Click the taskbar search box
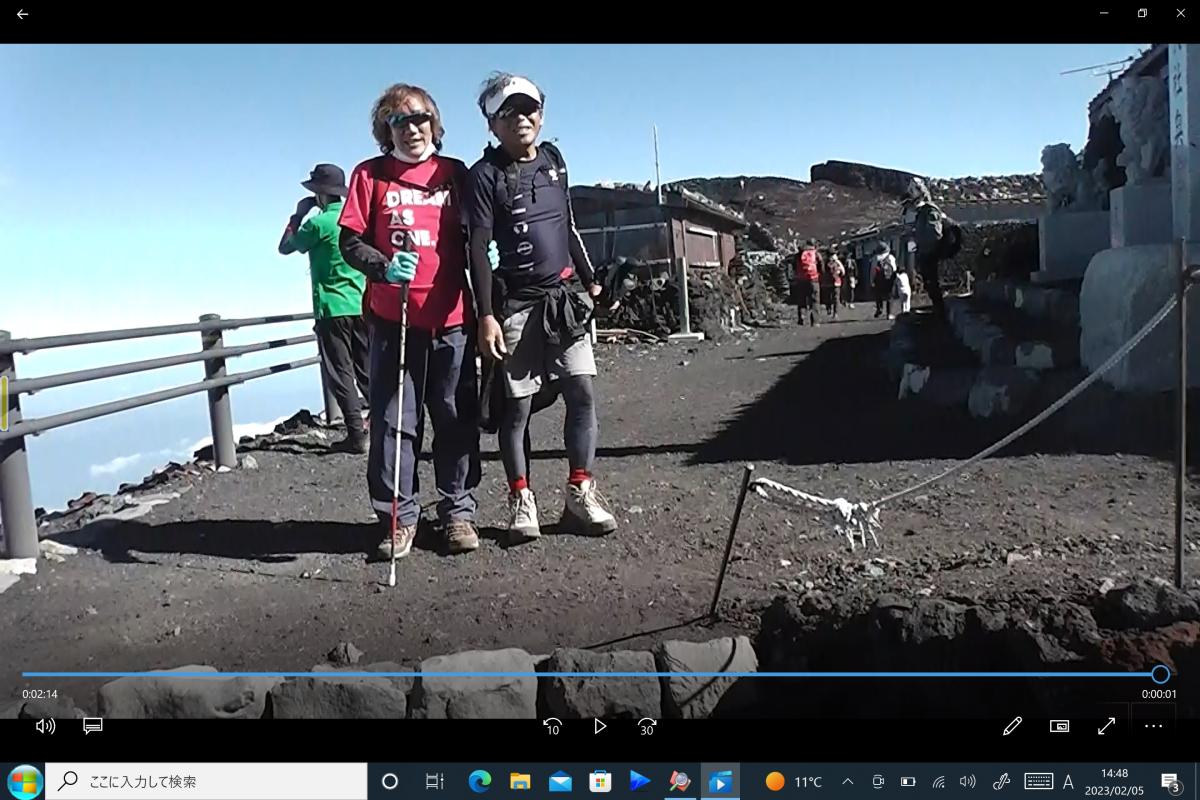This screenshot has height=800, width=1200. pos(206,781)
